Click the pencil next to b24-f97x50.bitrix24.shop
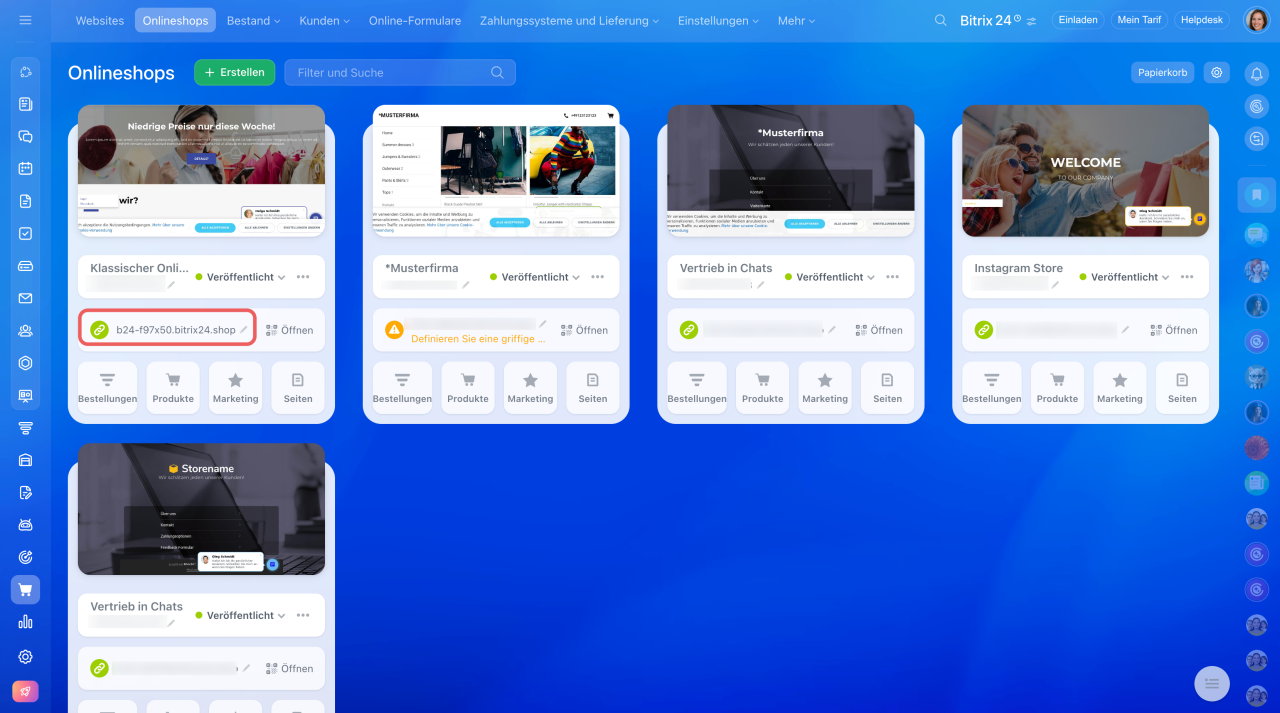This screenshot has width=1280, height=713. pyautogui.click(x=243, y=329)
